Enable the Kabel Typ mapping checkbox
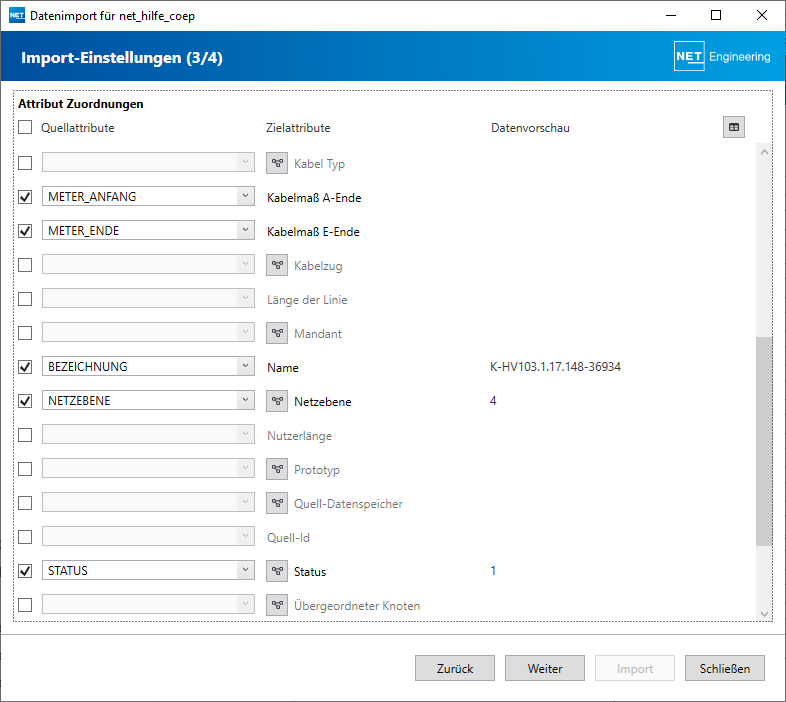The height and width of the screenshot is (702, 786). tap(25, 163)
